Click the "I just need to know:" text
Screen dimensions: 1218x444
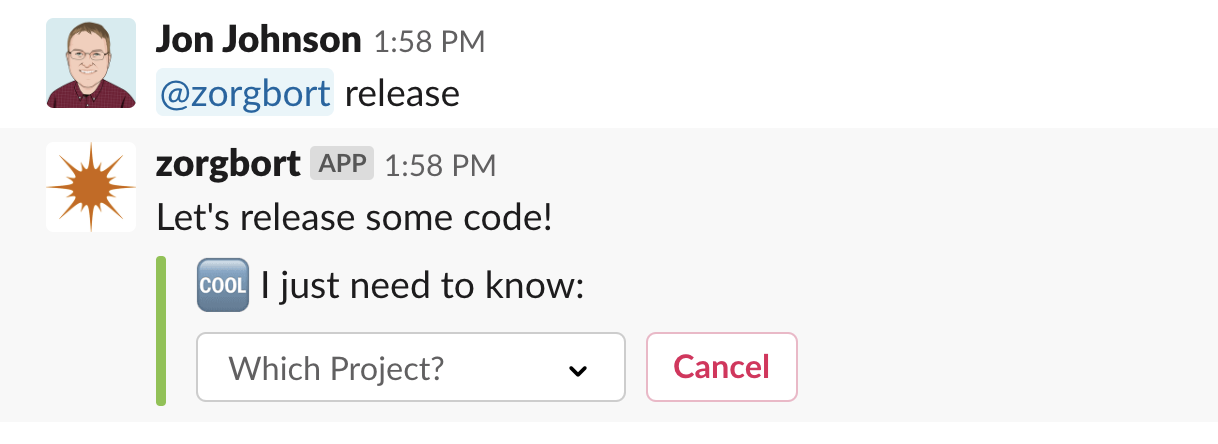422,287
